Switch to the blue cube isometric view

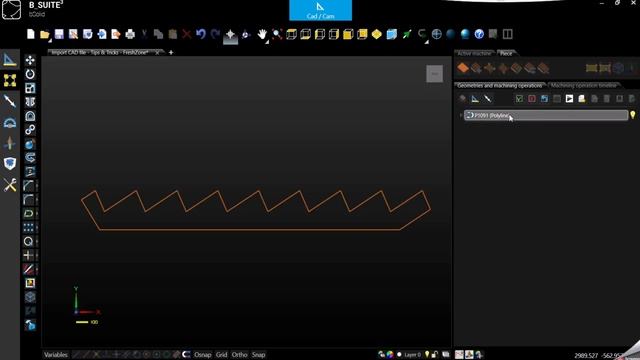point(391,34)
